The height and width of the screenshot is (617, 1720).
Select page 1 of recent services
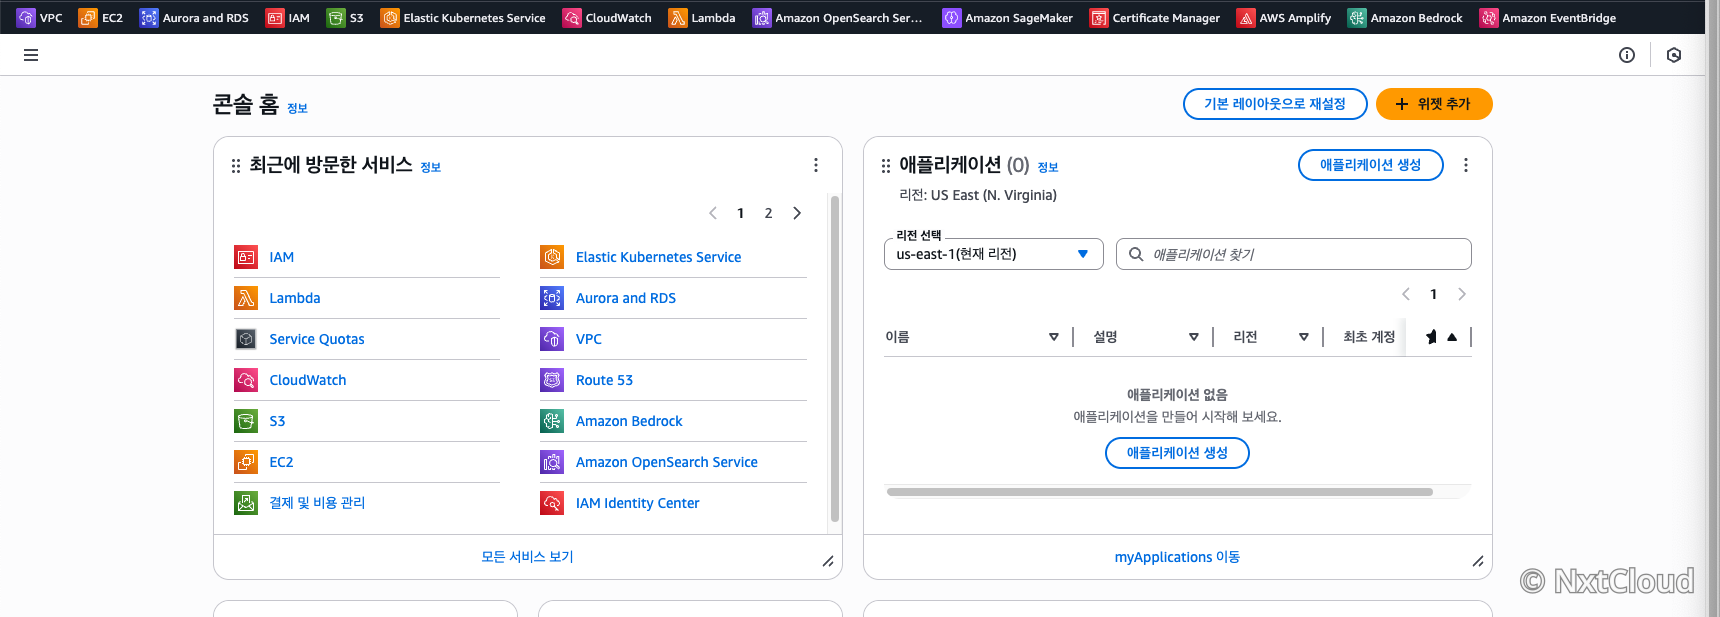740,213
